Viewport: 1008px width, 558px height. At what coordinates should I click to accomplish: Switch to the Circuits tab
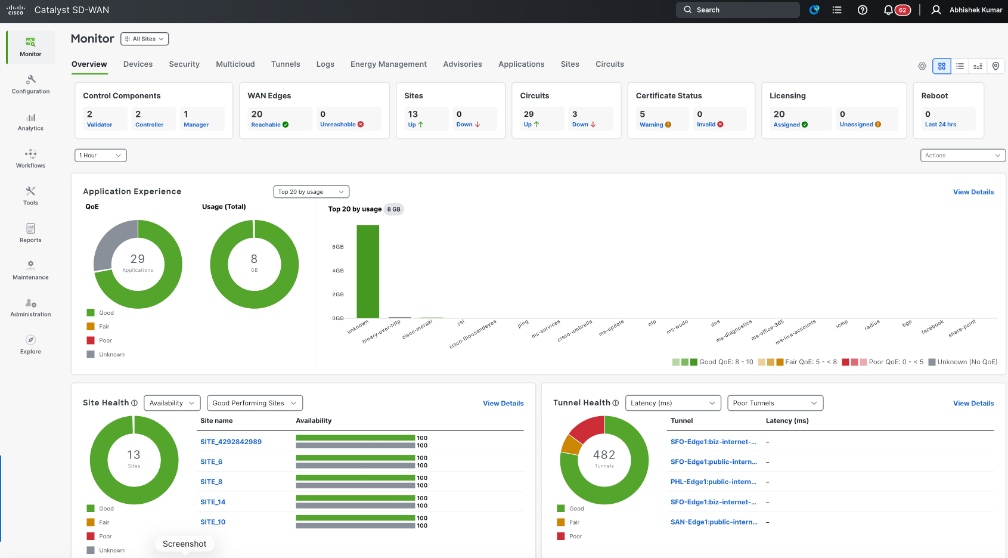click(x=609, y=64)
